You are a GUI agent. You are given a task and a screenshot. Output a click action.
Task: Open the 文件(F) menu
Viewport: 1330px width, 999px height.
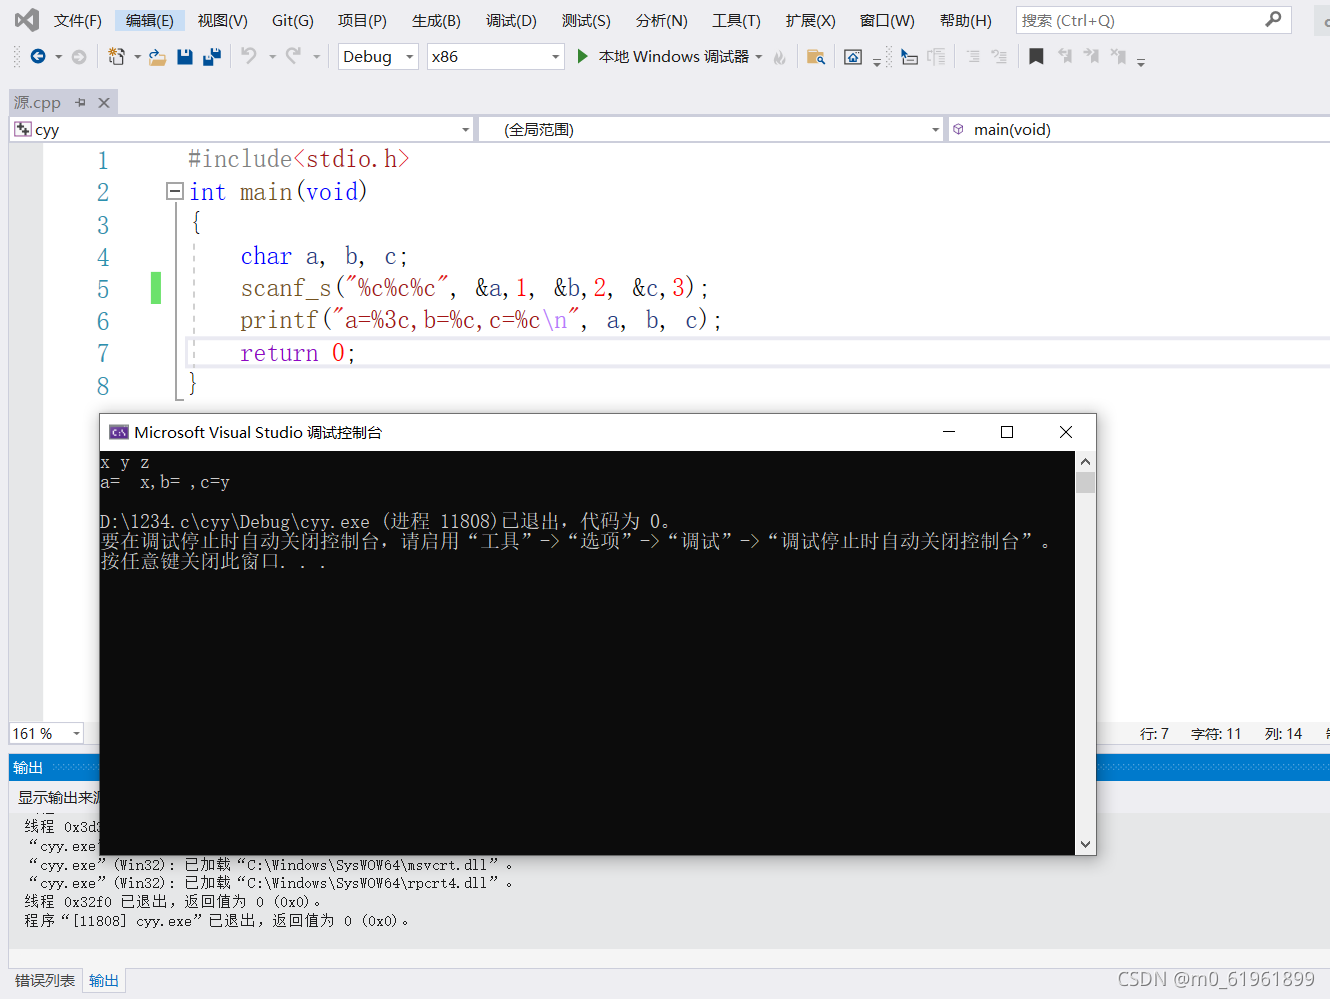click(78, 20)
